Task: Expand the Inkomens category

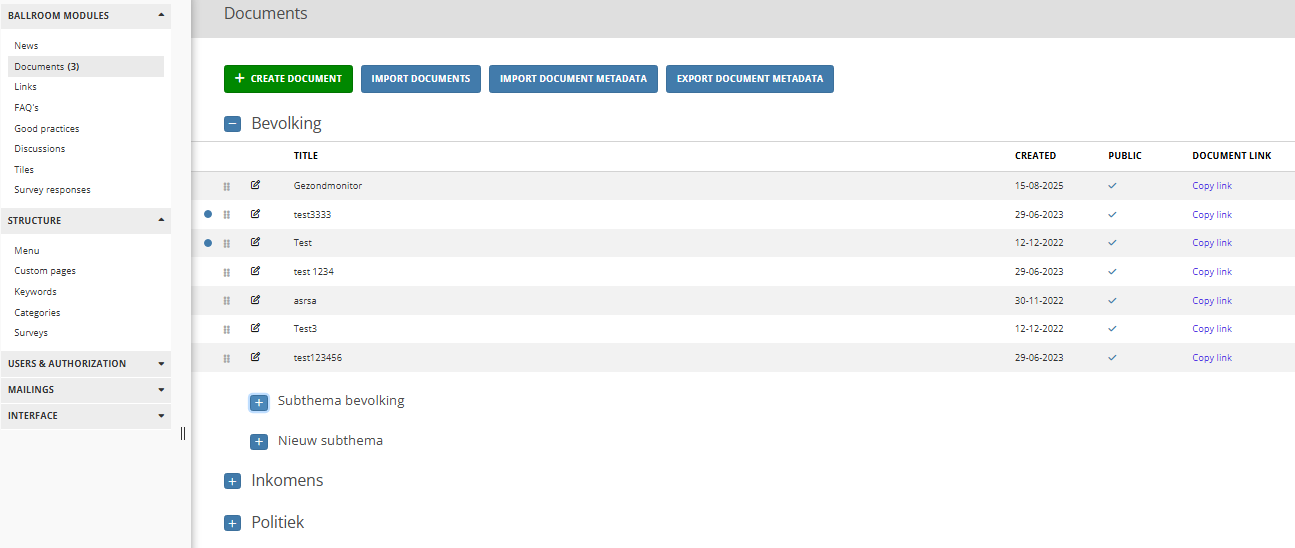Action: pyautogui.click(x=232, y=481)
